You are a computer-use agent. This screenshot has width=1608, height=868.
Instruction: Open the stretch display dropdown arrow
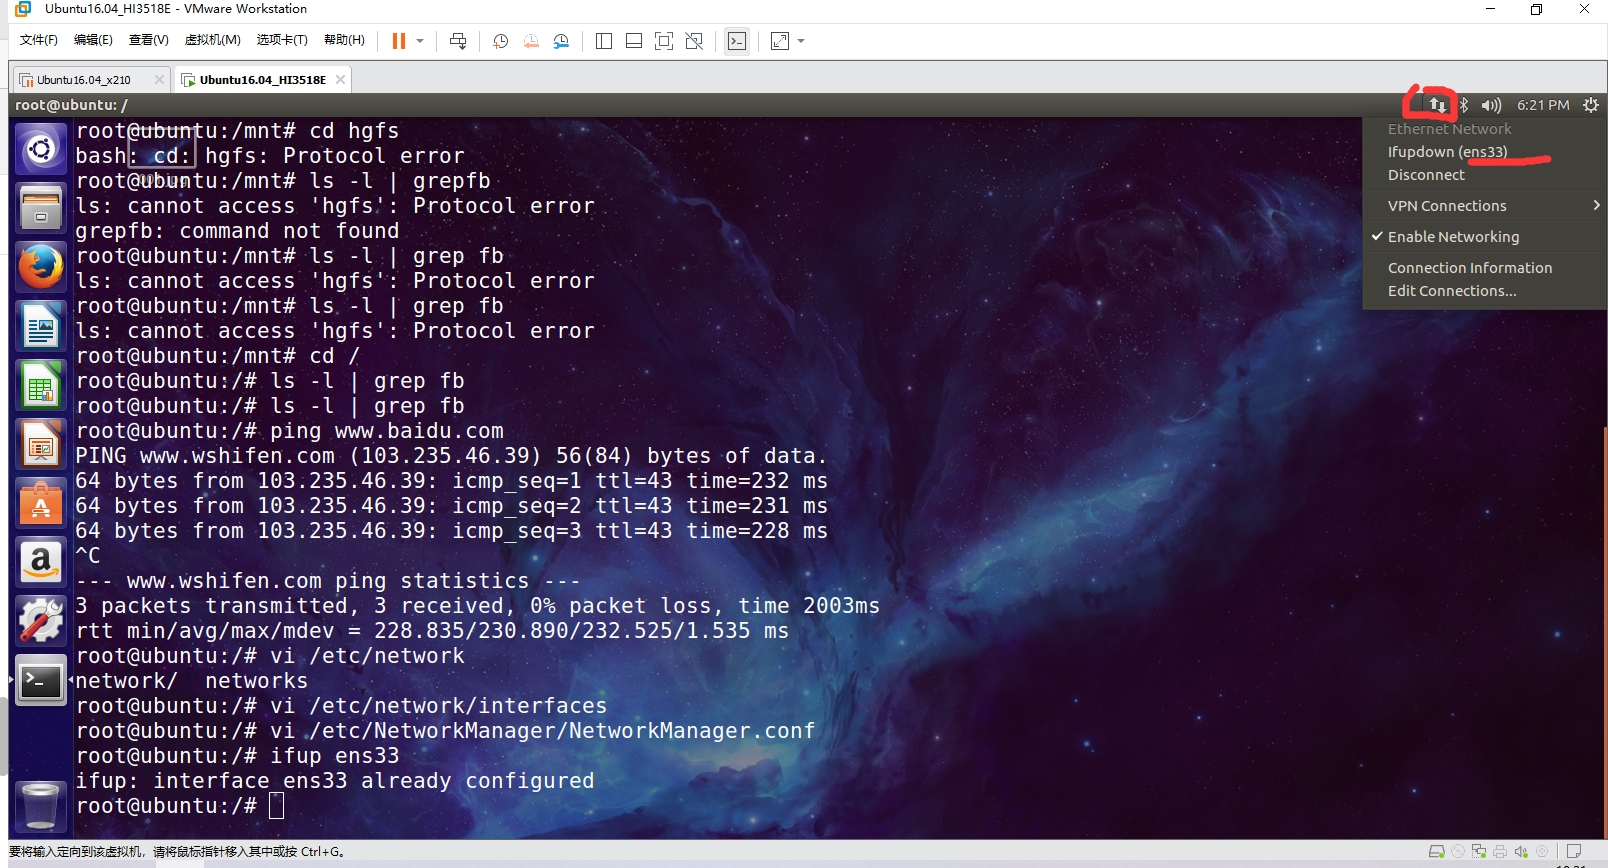tap(801, 41)
